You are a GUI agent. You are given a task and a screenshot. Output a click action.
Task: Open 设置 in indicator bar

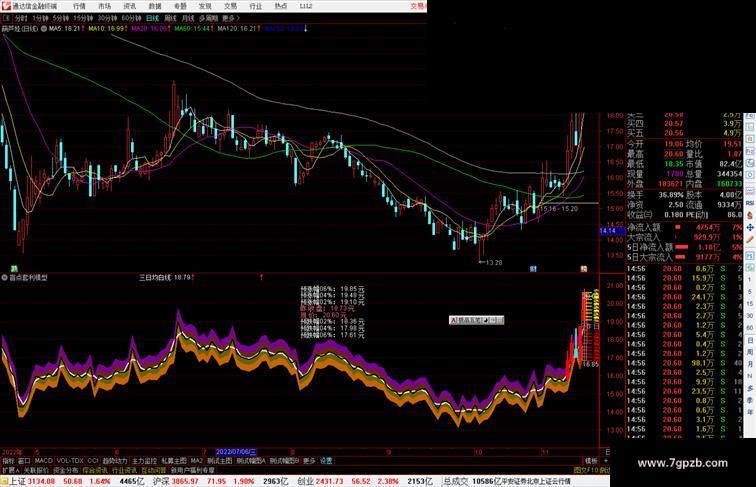[x=326, y=460]
